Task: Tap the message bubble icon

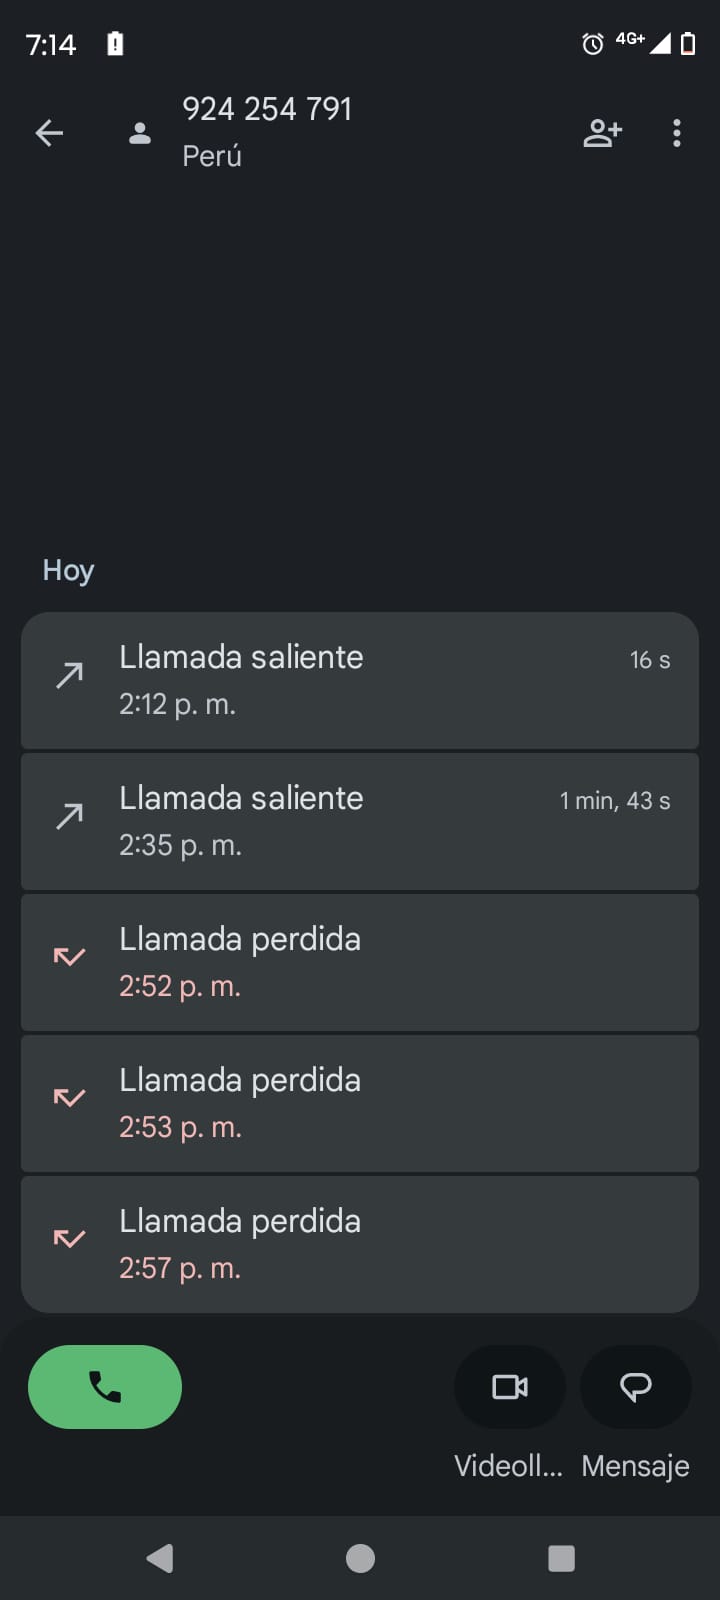Action: pos(636,1387)
